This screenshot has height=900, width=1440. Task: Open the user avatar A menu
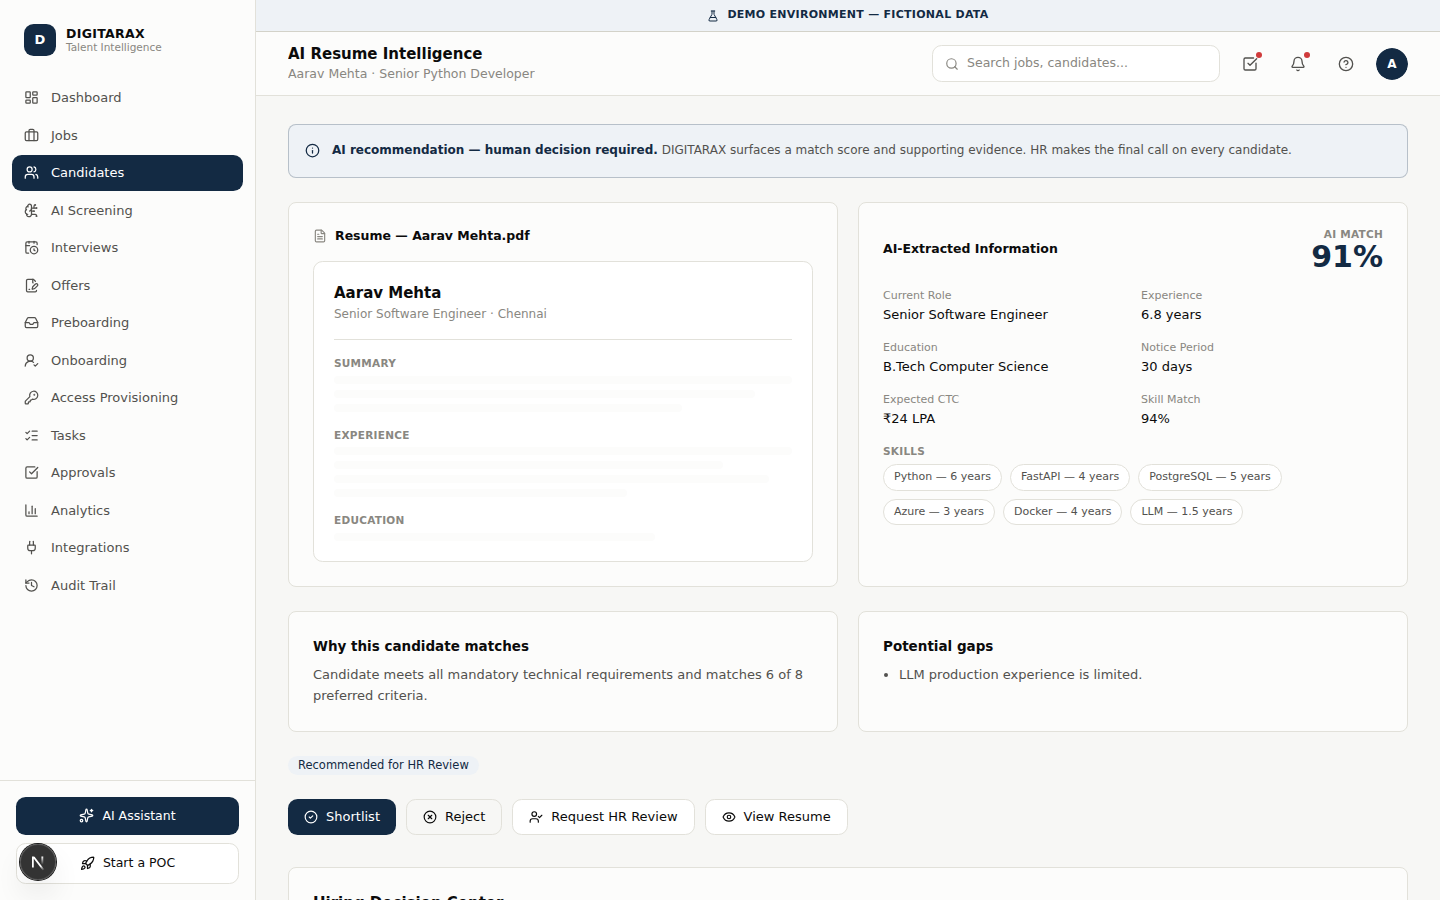pyautogui.click(x=1392, y=64)
